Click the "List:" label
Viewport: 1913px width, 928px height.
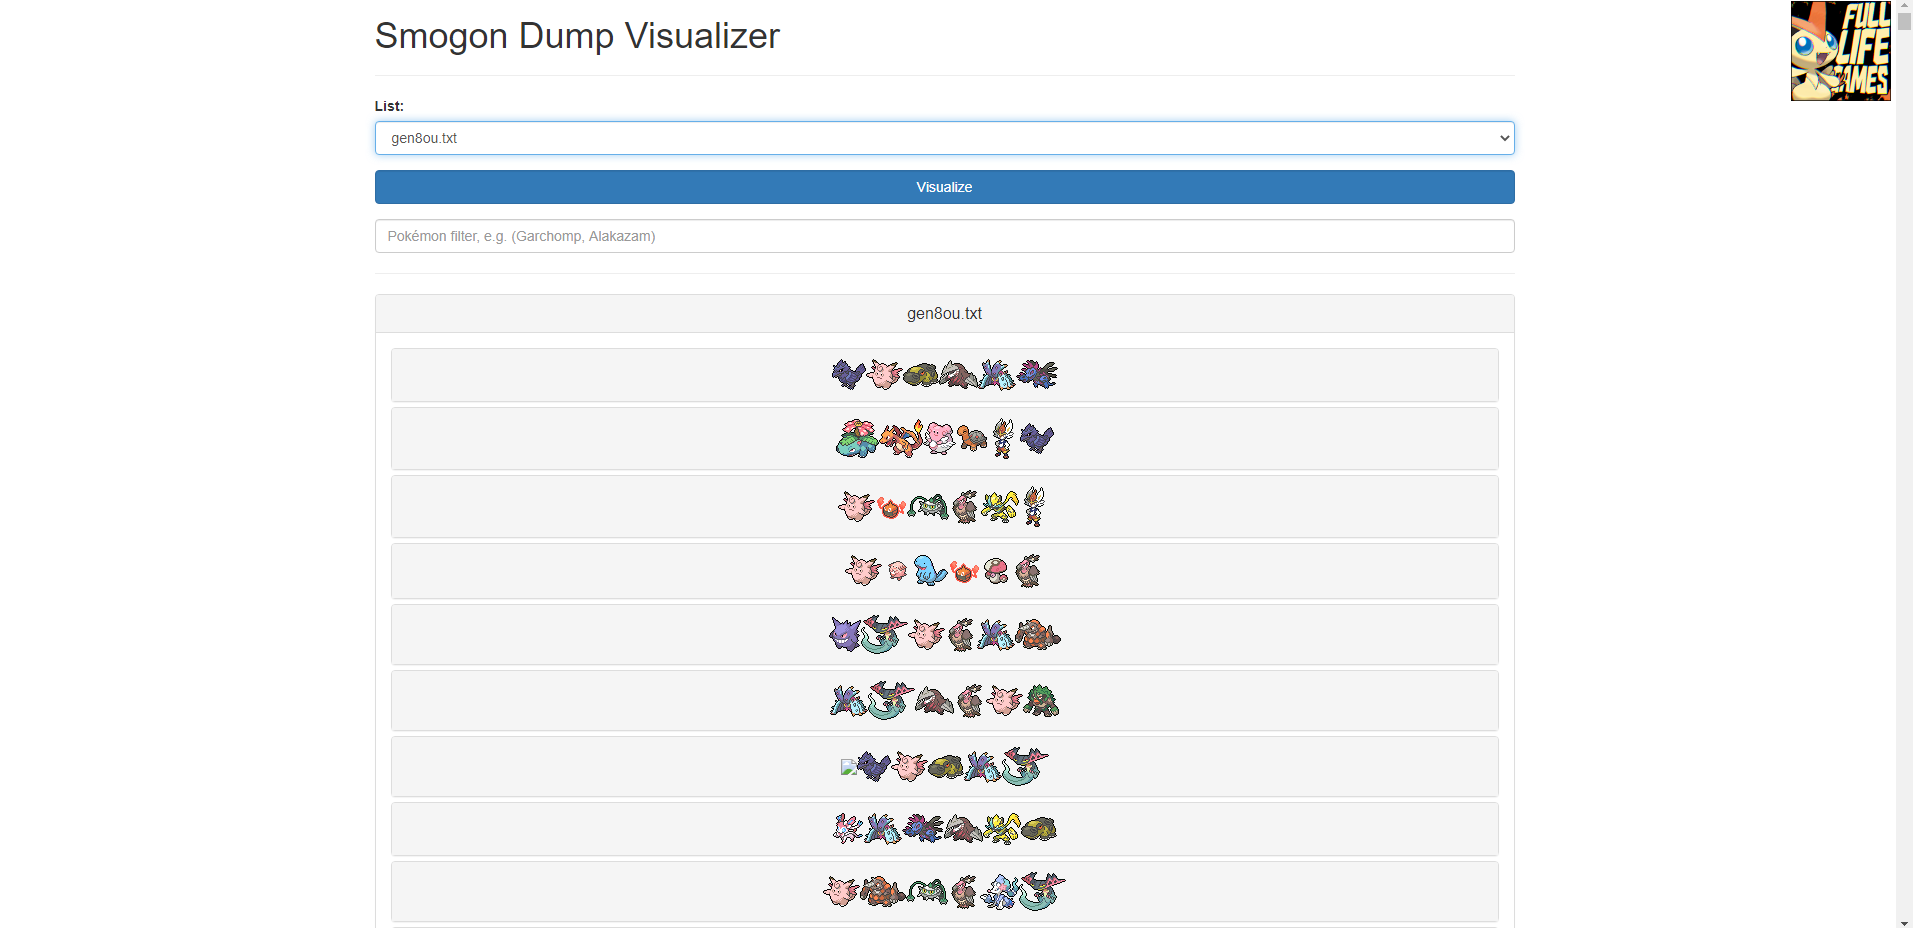(389, 106)
